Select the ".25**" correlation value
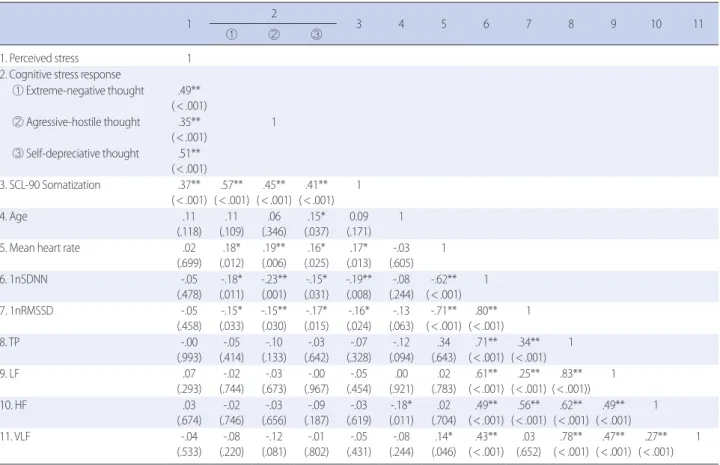Viewport: 720px width, 465px height. (x=529, y=374)
